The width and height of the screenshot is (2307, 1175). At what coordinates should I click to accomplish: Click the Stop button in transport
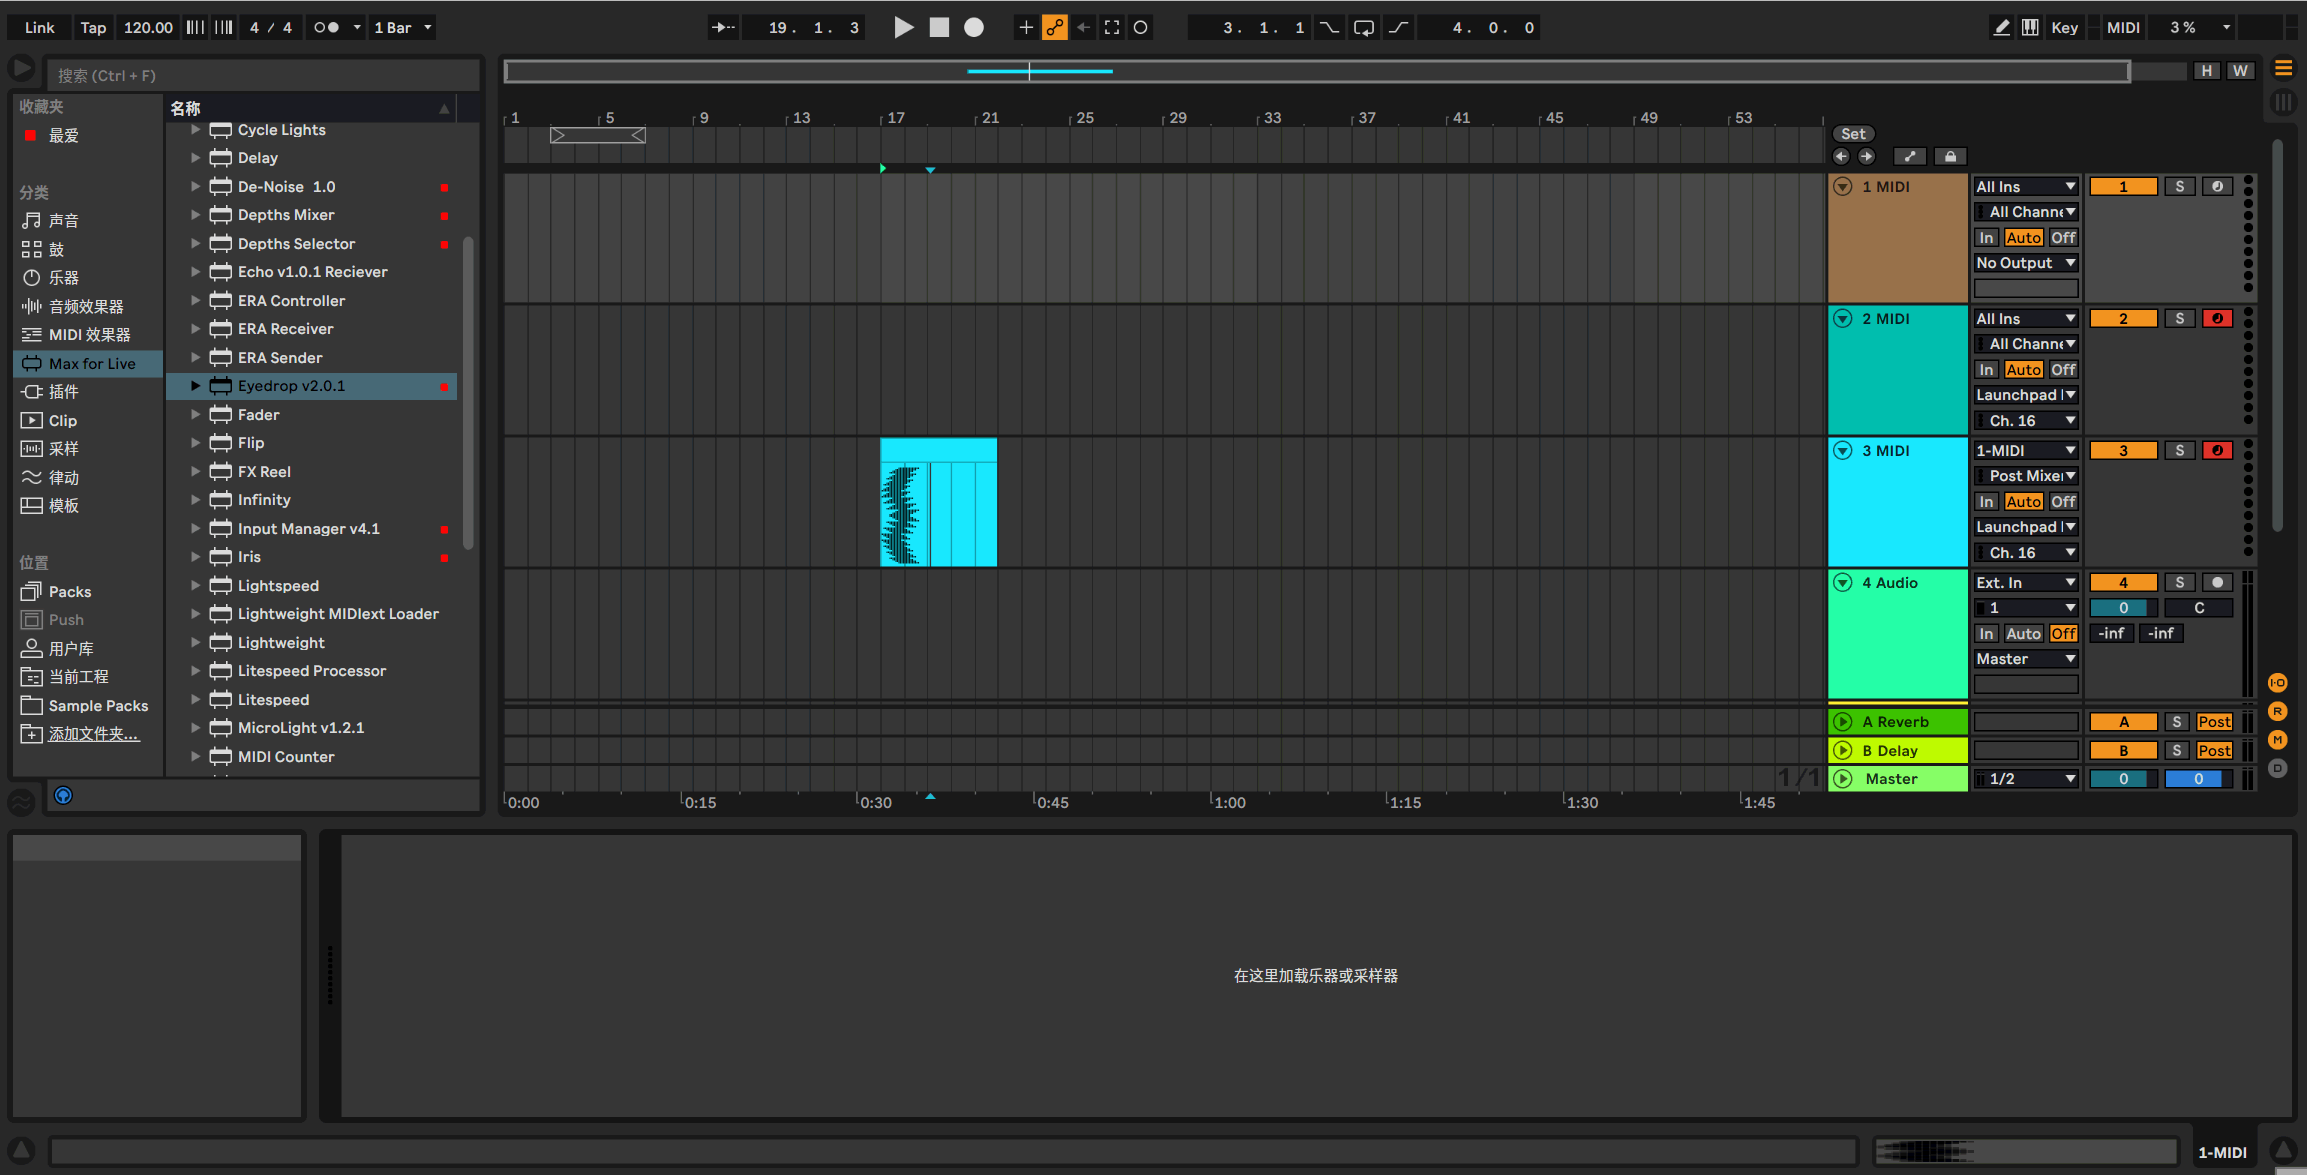pos(938,27)
